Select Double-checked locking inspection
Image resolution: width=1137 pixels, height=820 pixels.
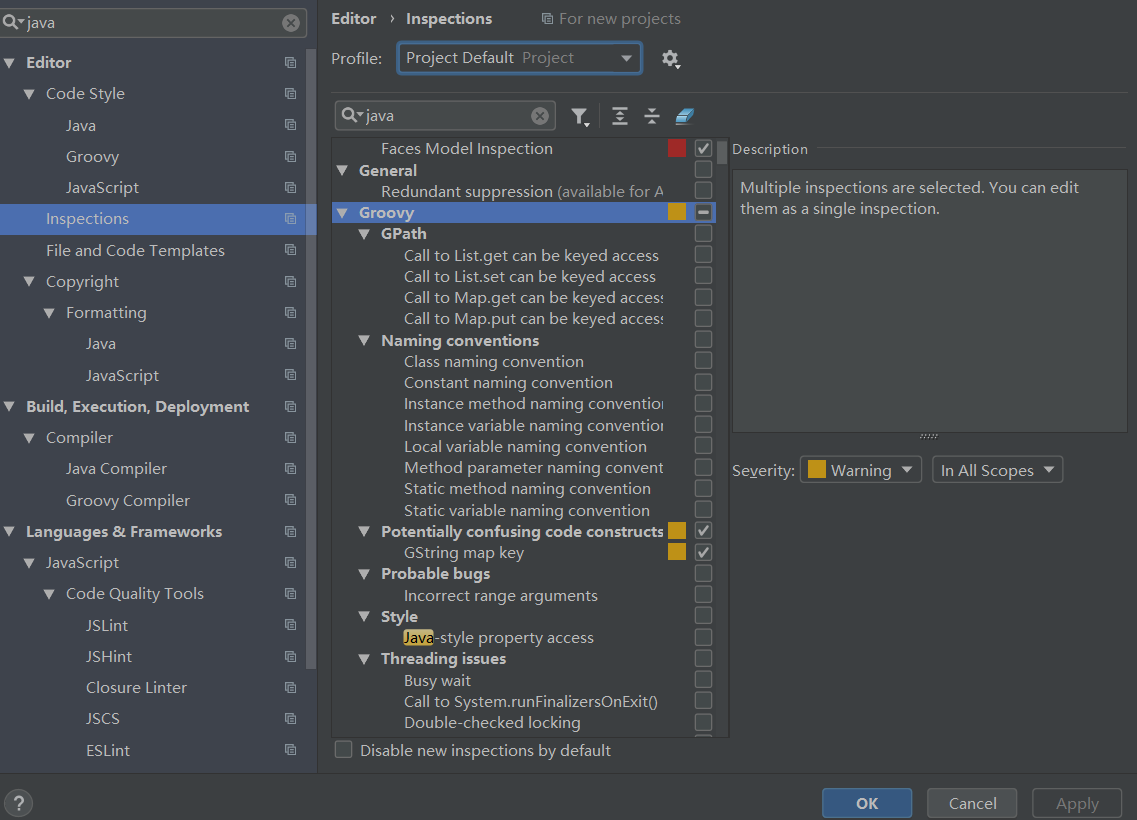[x=492, y=723]
